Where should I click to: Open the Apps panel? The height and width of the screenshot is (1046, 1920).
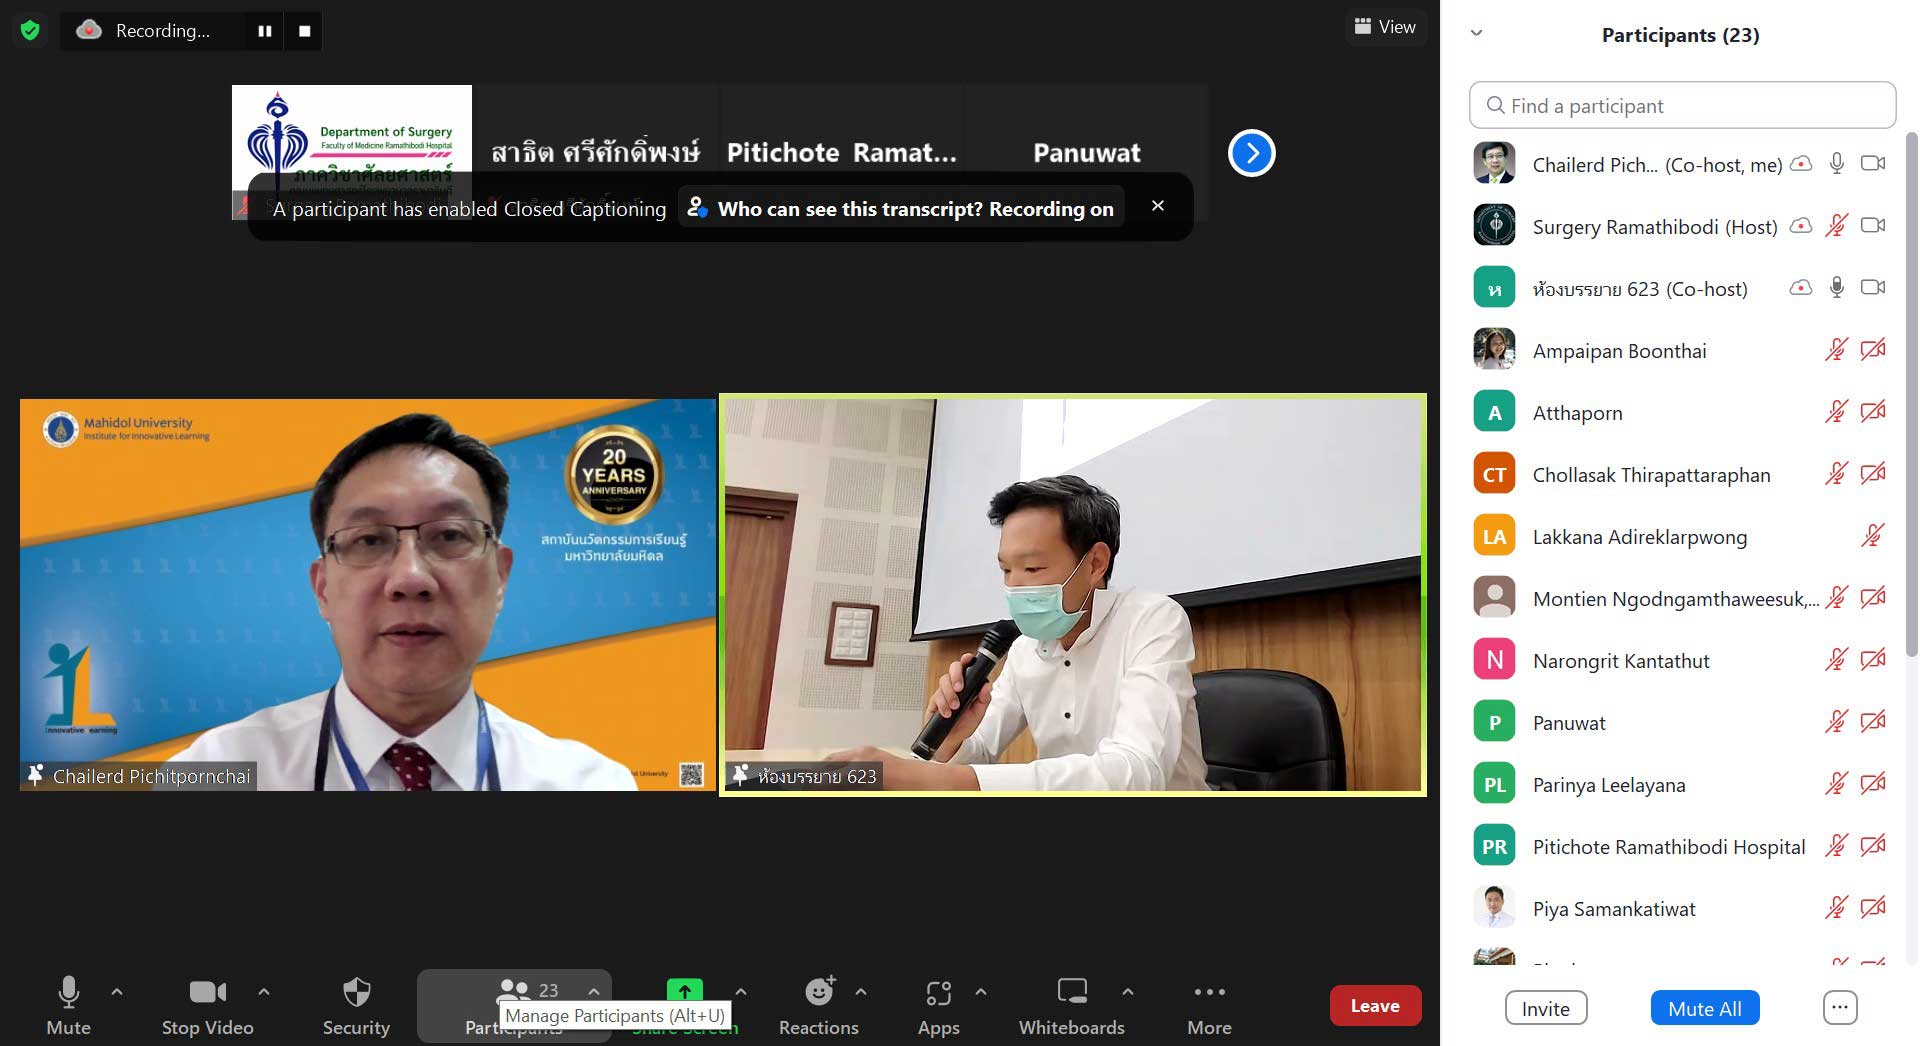point(937,1005)
